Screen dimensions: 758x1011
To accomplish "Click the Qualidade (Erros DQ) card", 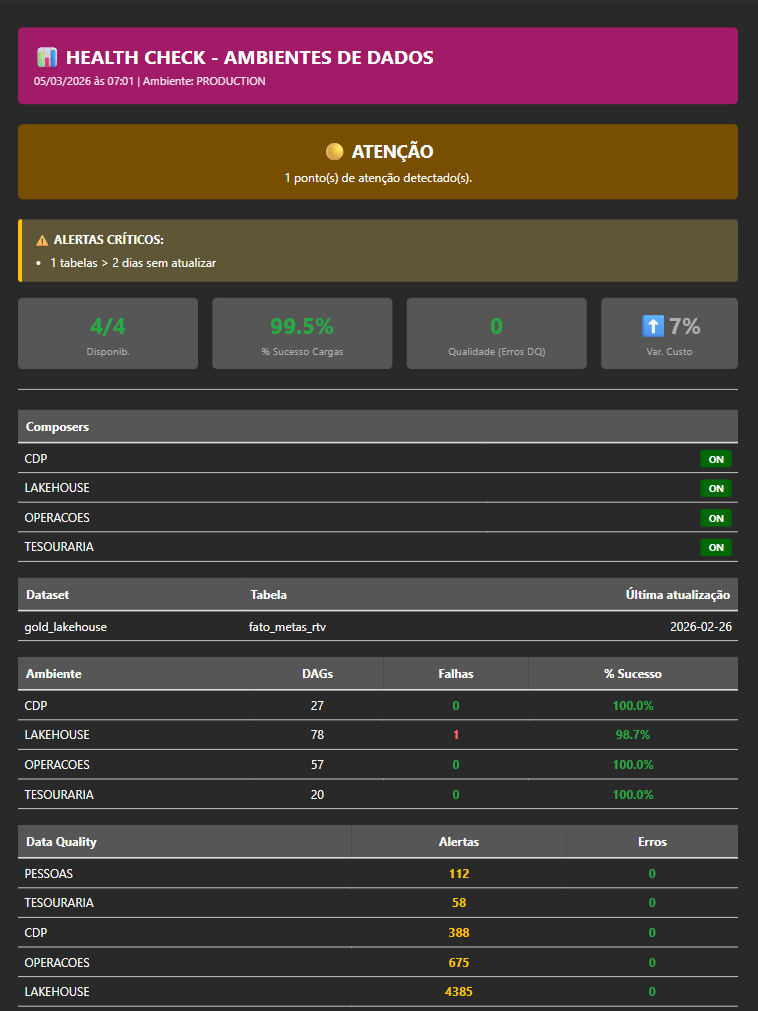I will pyautogui.click(x=496, y=333).
